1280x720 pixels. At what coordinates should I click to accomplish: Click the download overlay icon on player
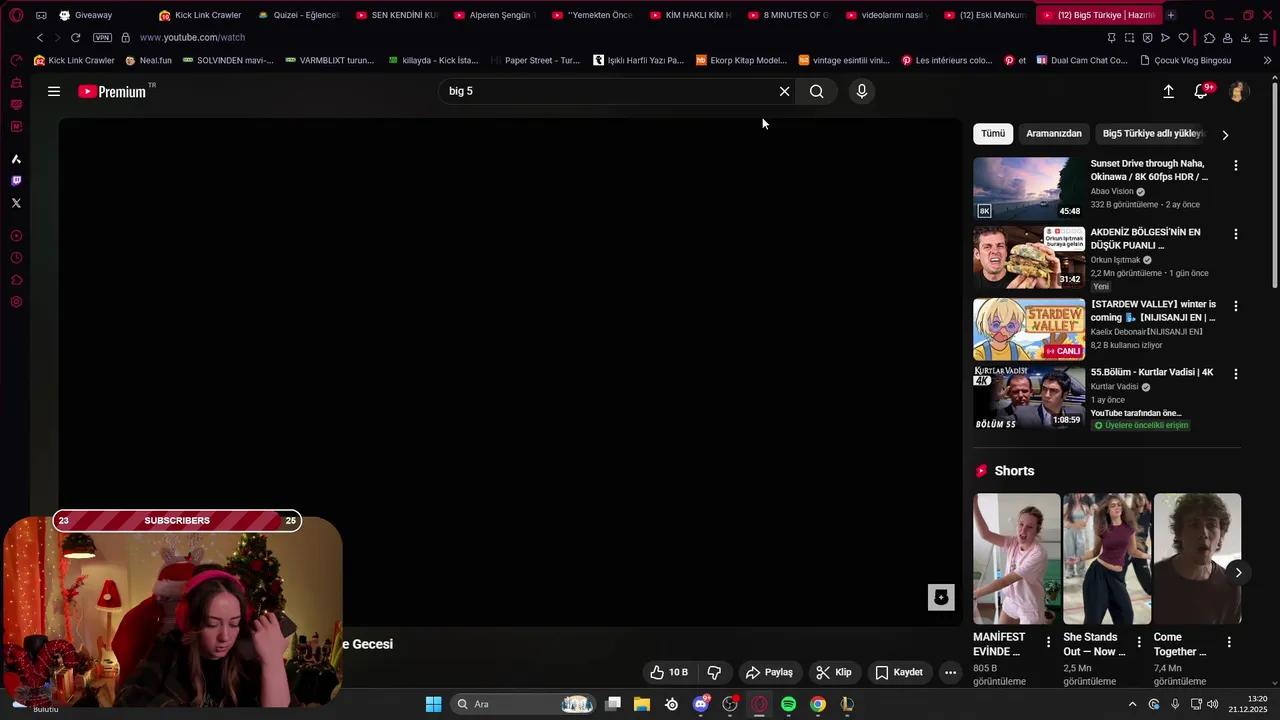point(941,597)
